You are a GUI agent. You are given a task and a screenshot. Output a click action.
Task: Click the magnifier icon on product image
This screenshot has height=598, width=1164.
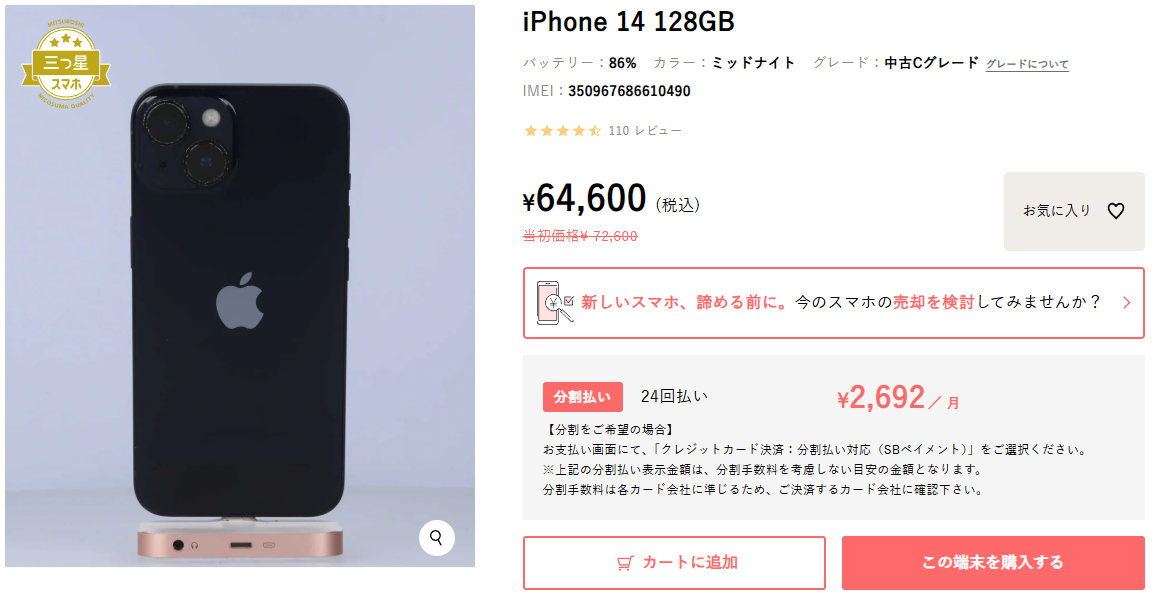click(x=436, y=537)
